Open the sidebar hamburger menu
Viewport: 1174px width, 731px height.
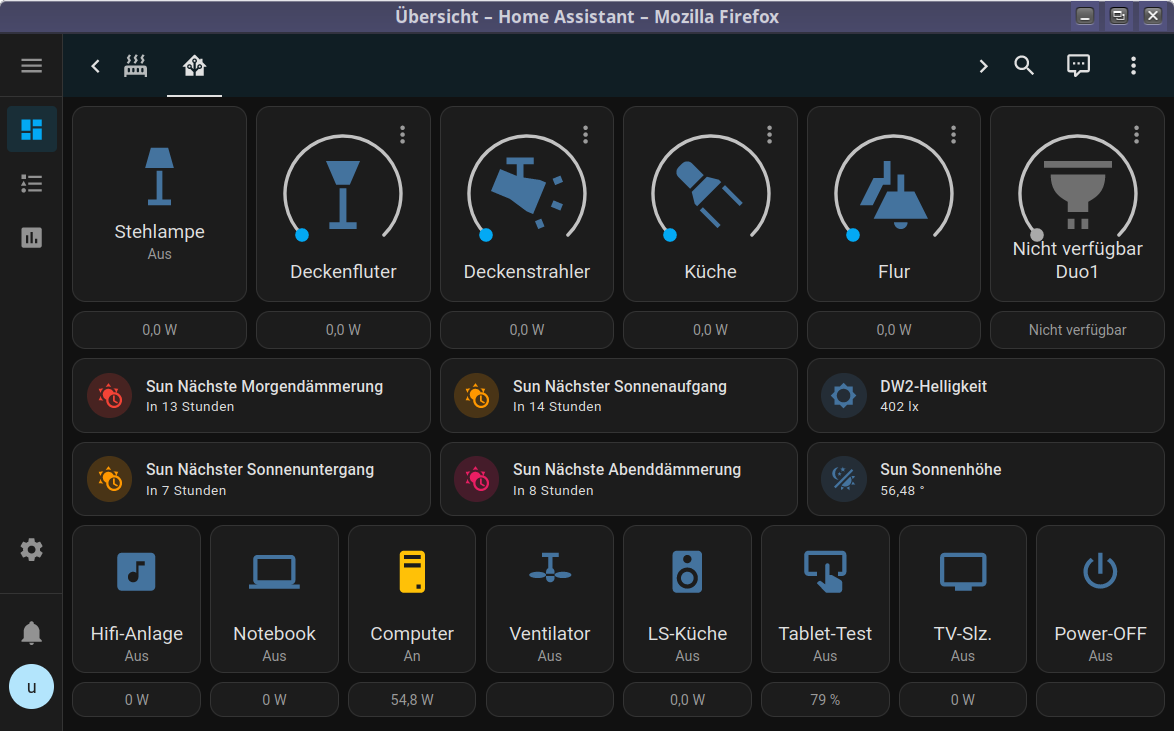click(x=31, y=66)
